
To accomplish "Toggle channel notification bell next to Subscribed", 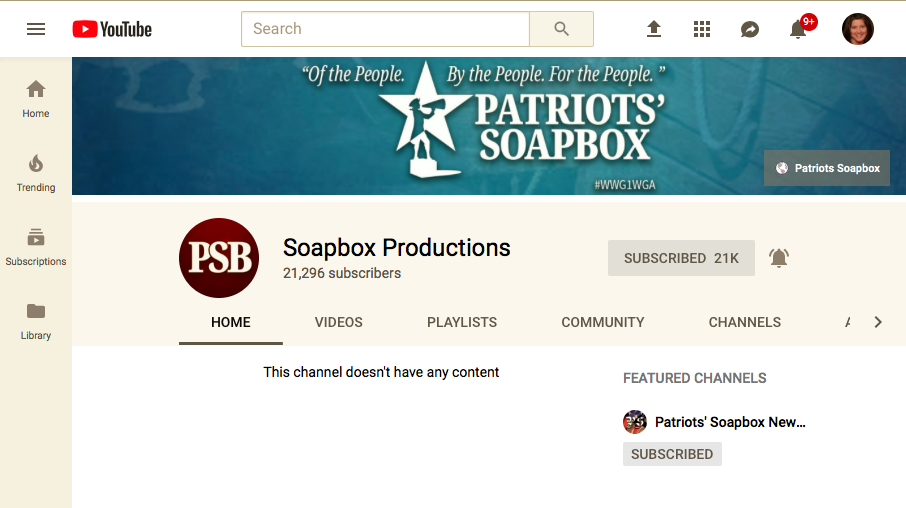I will (x=778, y=258).
